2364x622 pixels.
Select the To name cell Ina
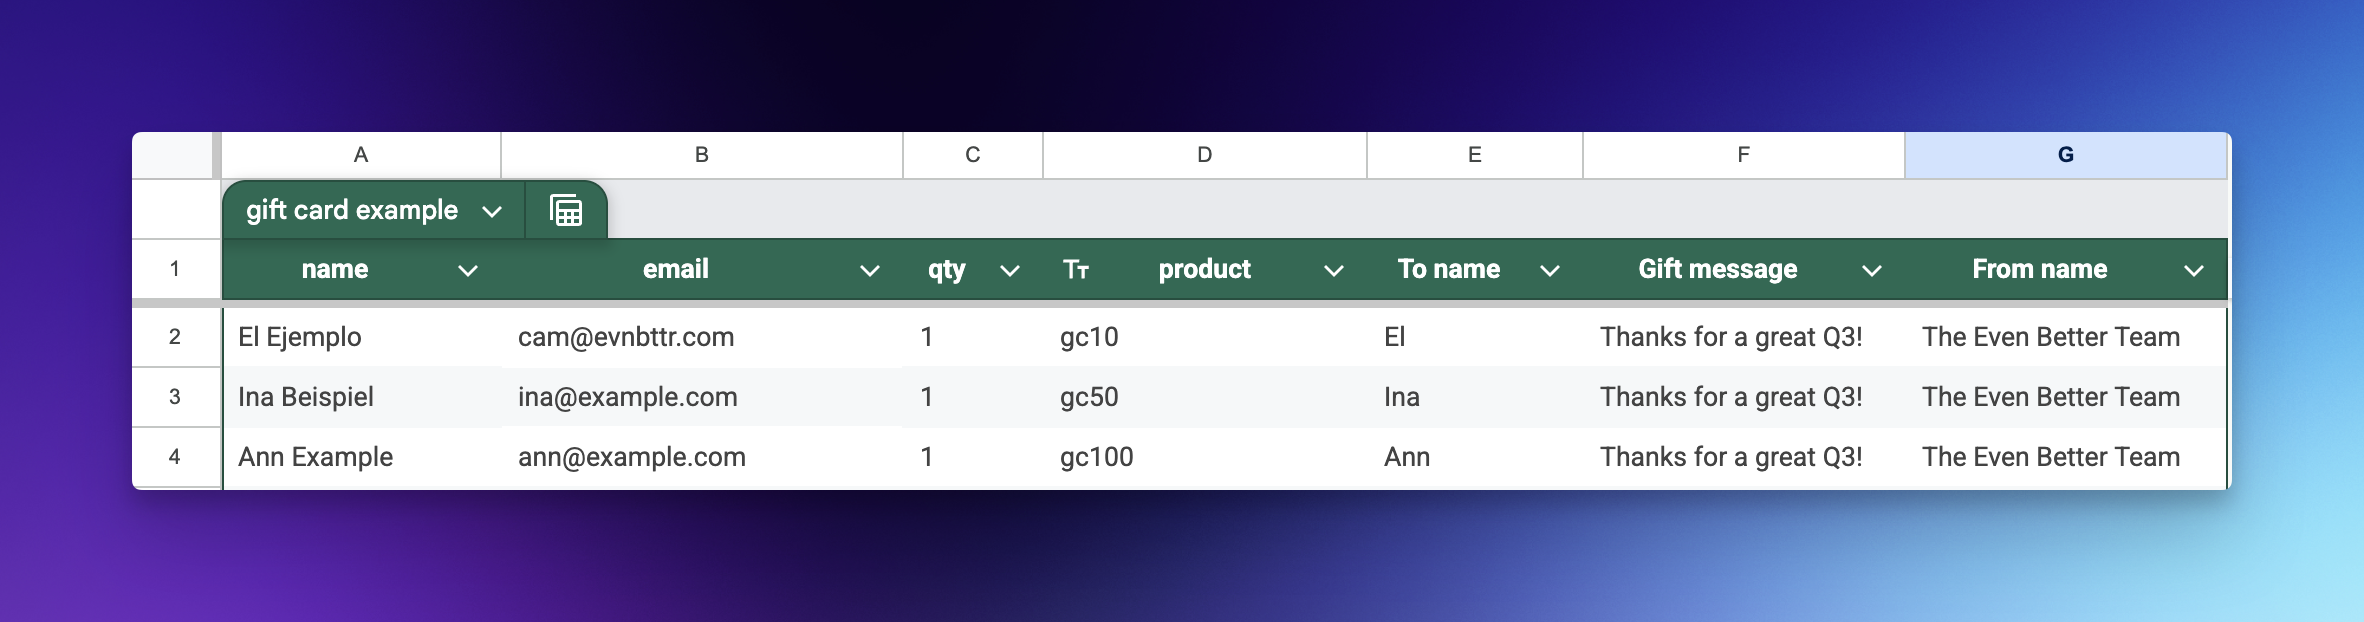click(x=1475, y=397)
